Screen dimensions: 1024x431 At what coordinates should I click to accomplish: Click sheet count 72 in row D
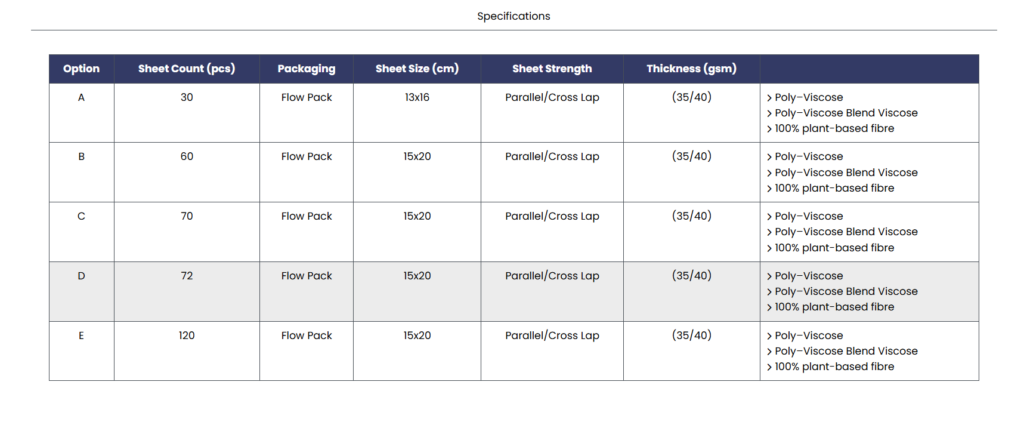187,276
